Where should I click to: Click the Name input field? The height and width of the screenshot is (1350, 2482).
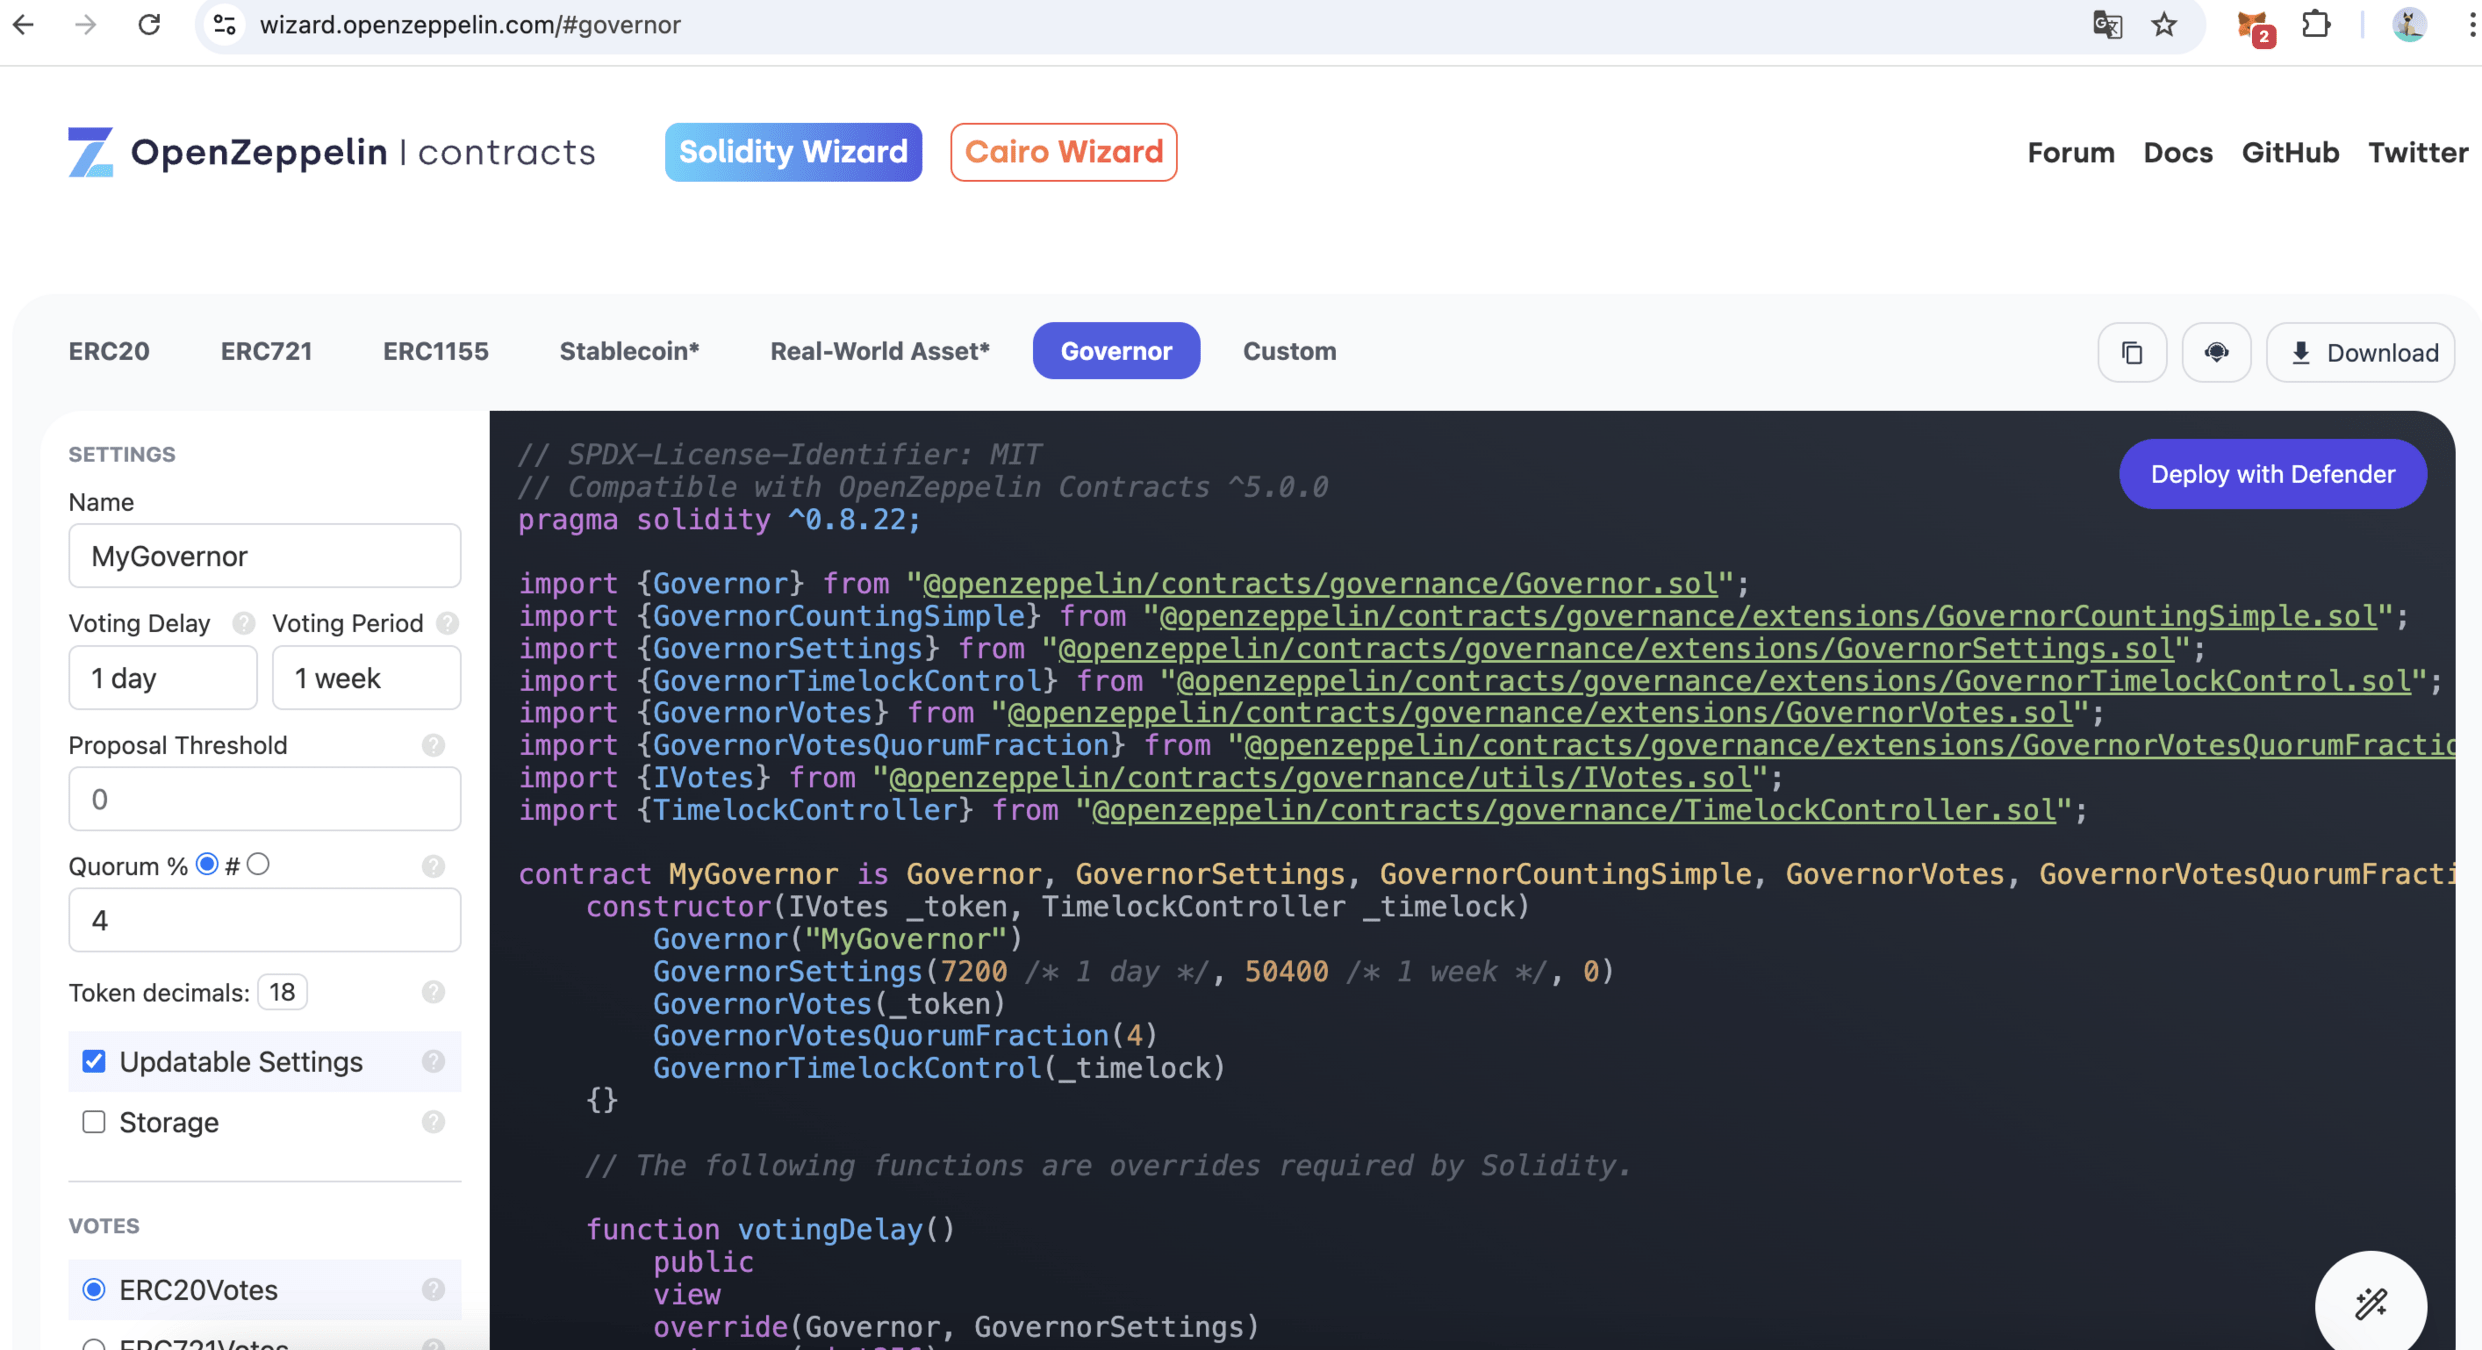click(265, 556)
